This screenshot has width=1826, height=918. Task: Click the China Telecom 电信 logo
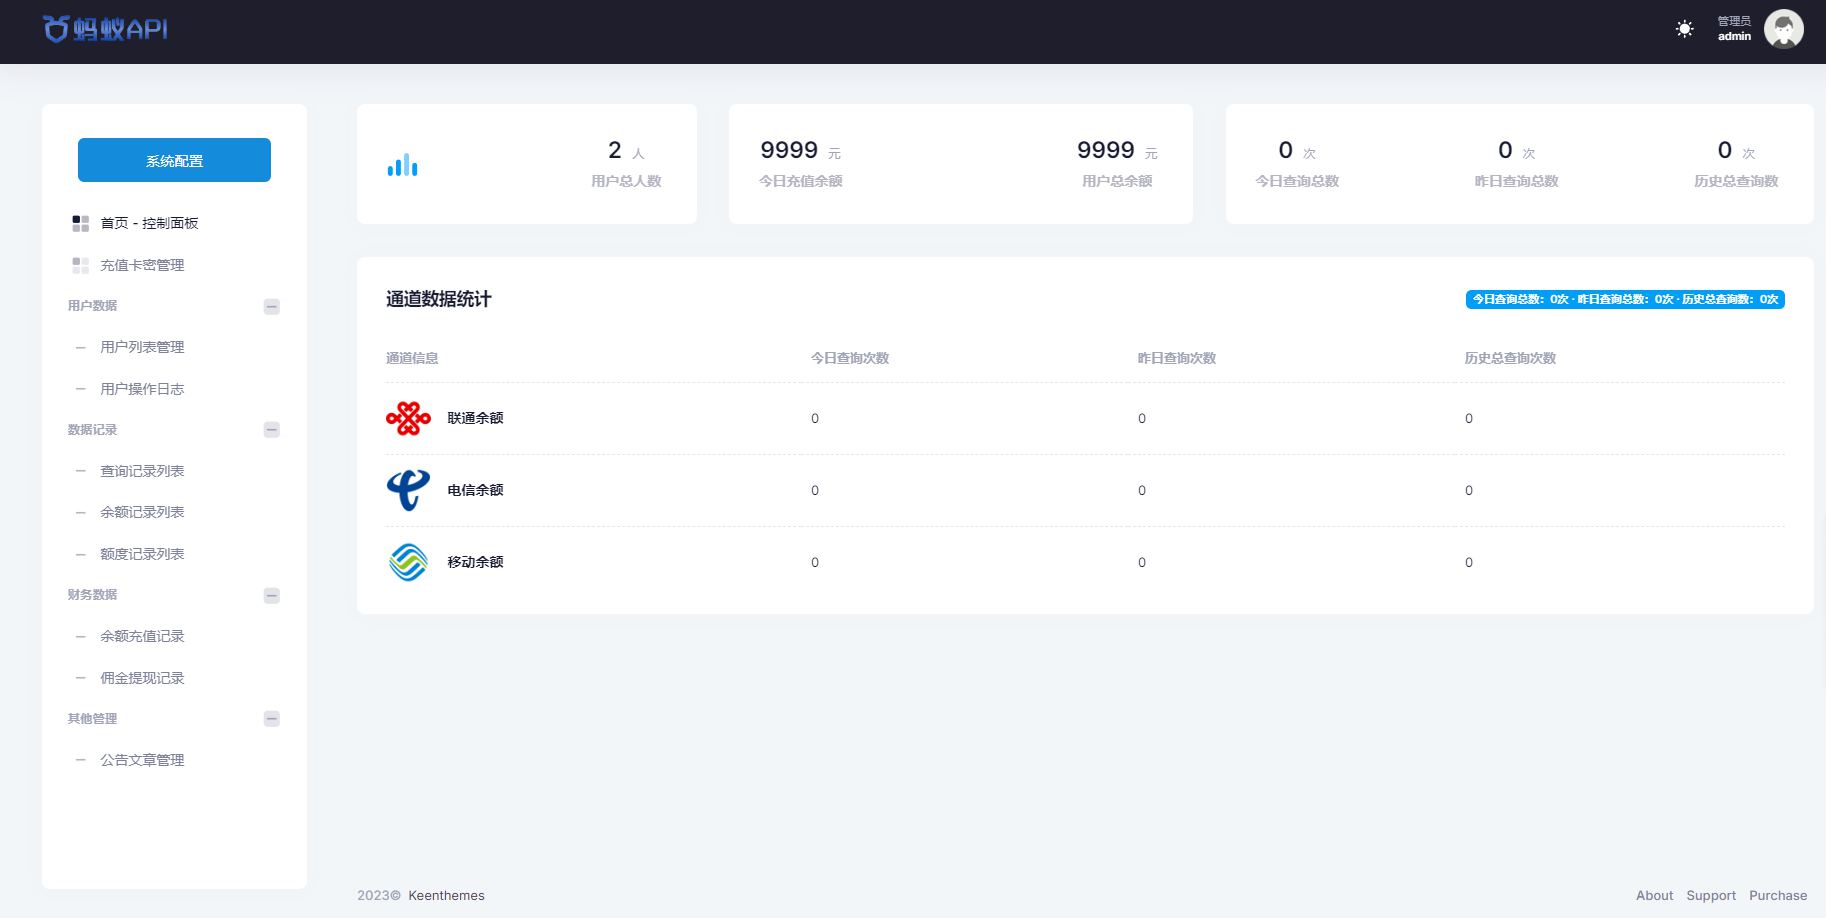click(408, 490)
